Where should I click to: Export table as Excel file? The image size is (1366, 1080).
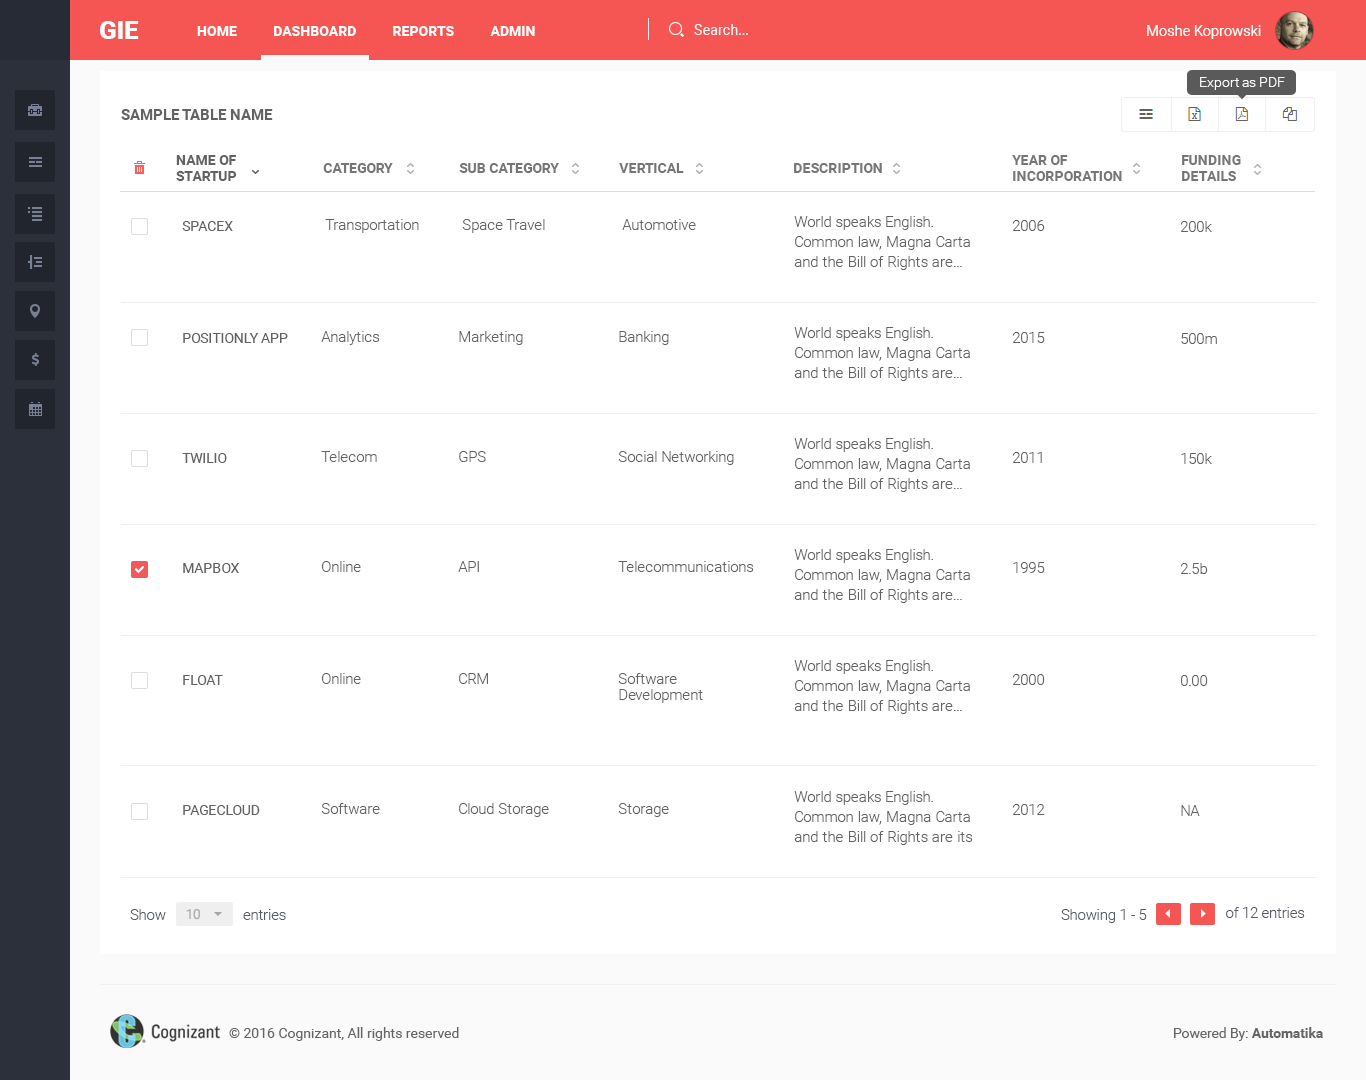point(1194,114)
